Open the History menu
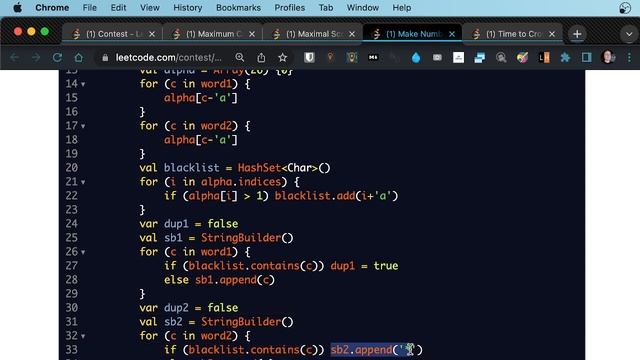640x360 pixels. 188,7
